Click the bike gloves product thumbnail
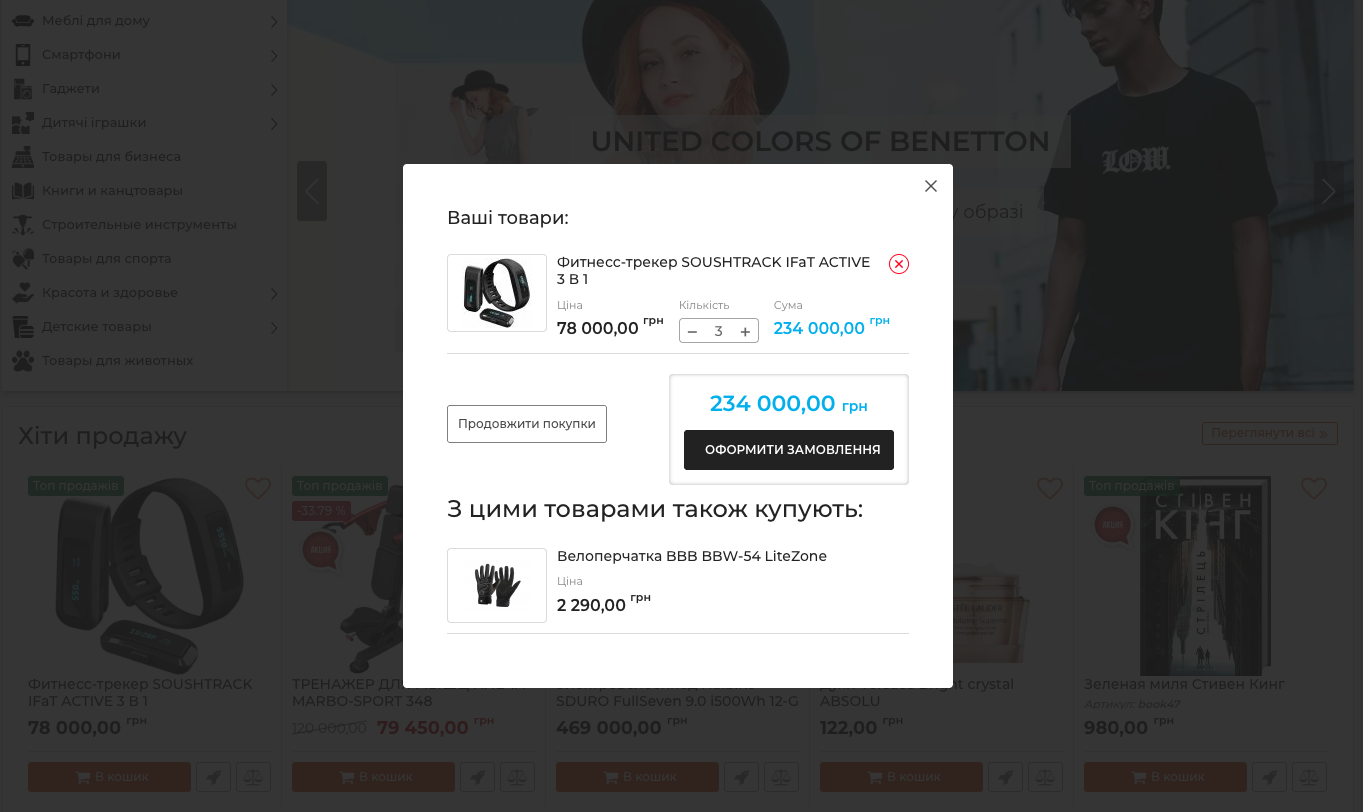Screen dimensions: 1363x812 497,585
